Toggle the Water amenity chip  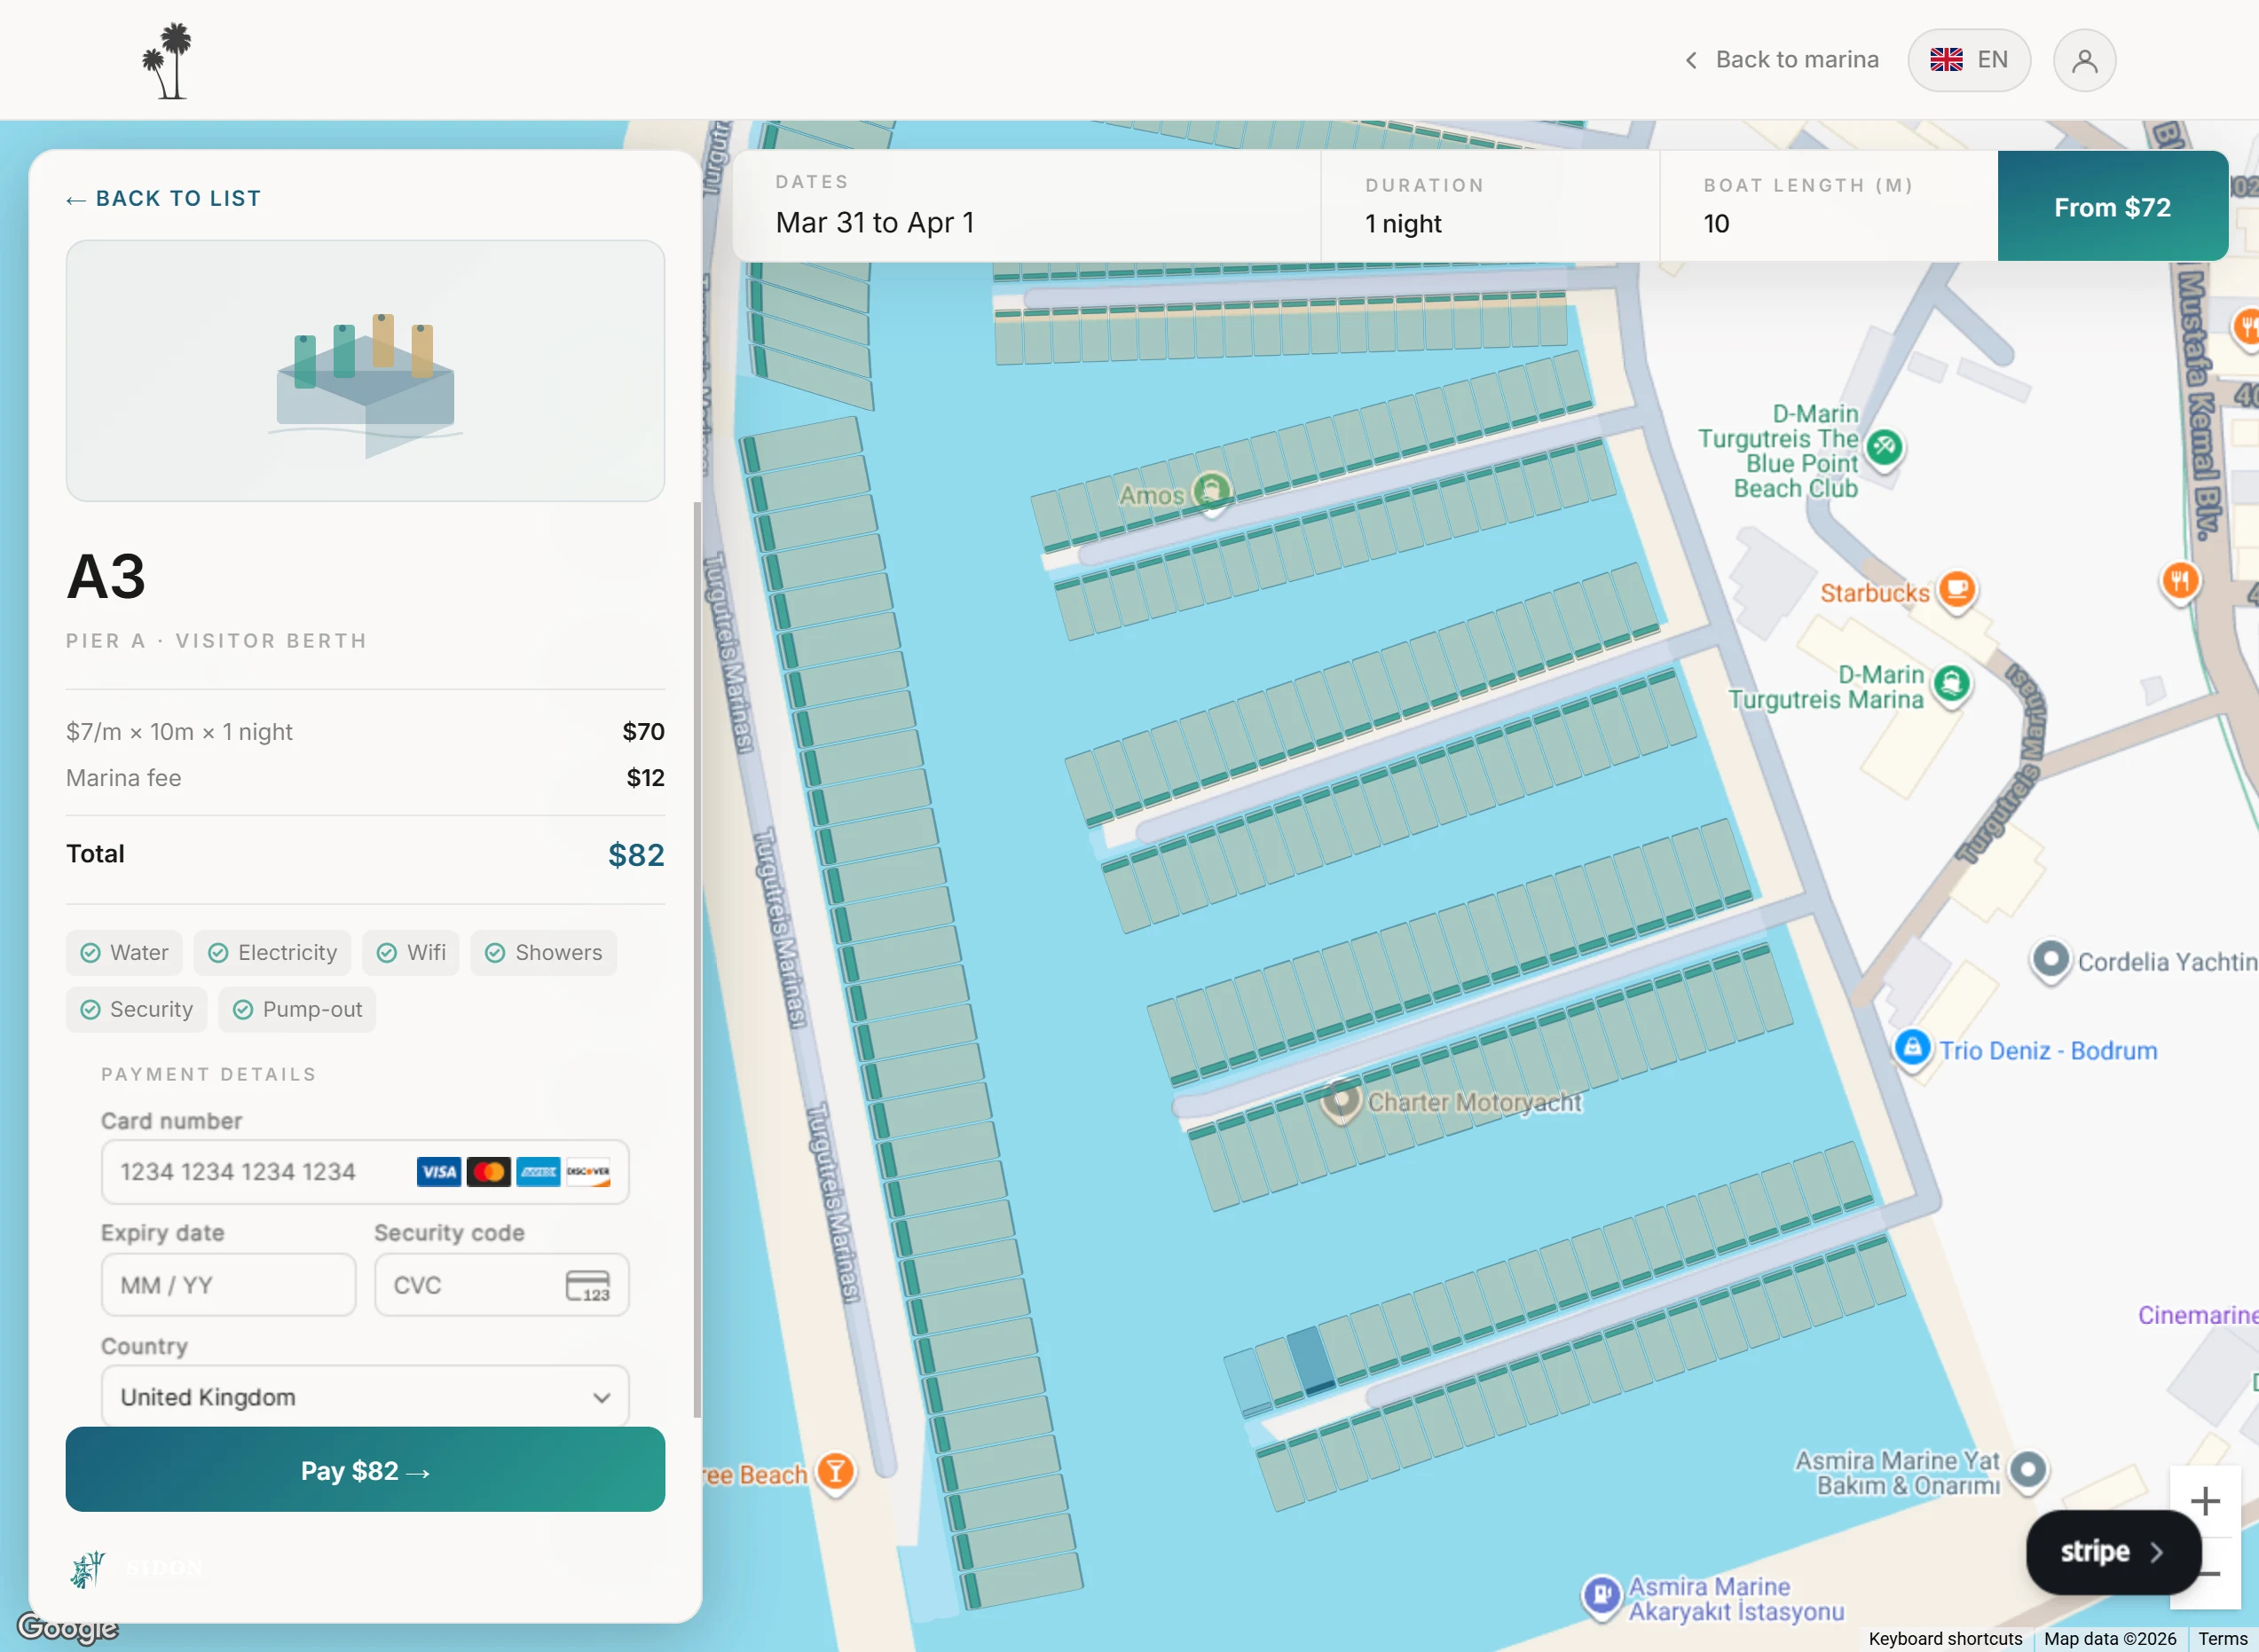pyautogui.click(x=124, y=952)
